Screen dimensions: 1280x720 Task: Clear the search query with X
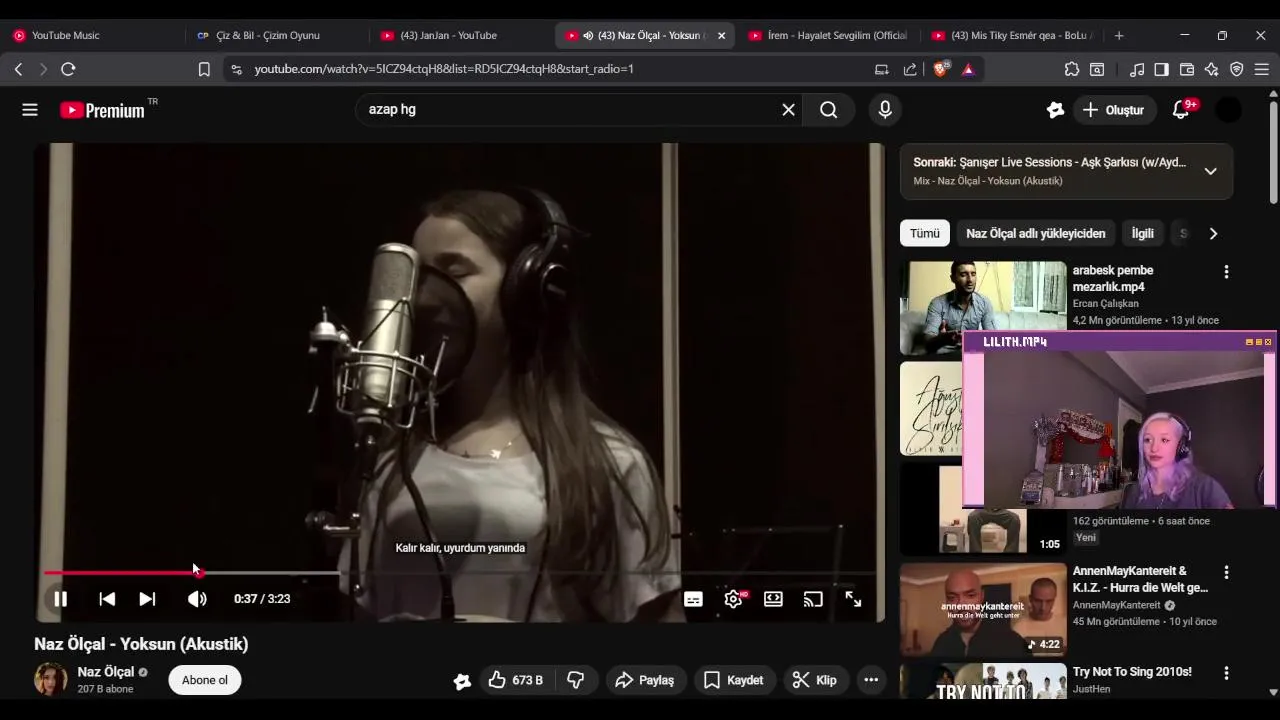click(788, 110)
